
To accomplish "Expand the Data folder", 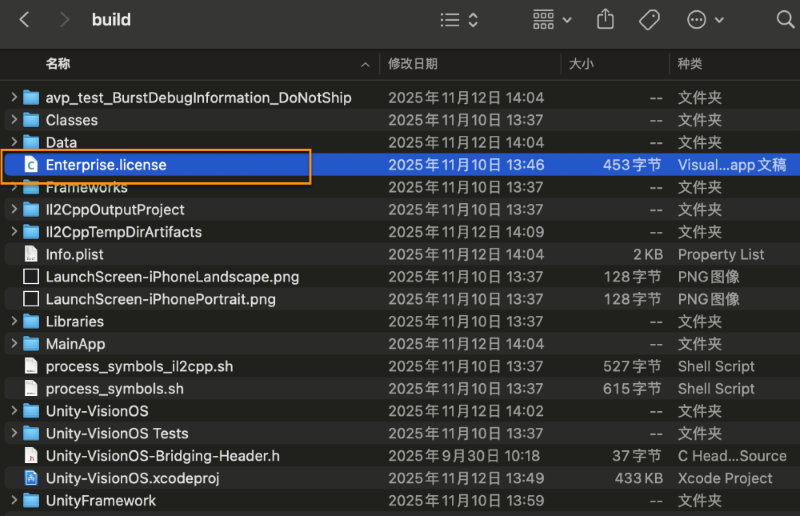I will pos(14,142).
